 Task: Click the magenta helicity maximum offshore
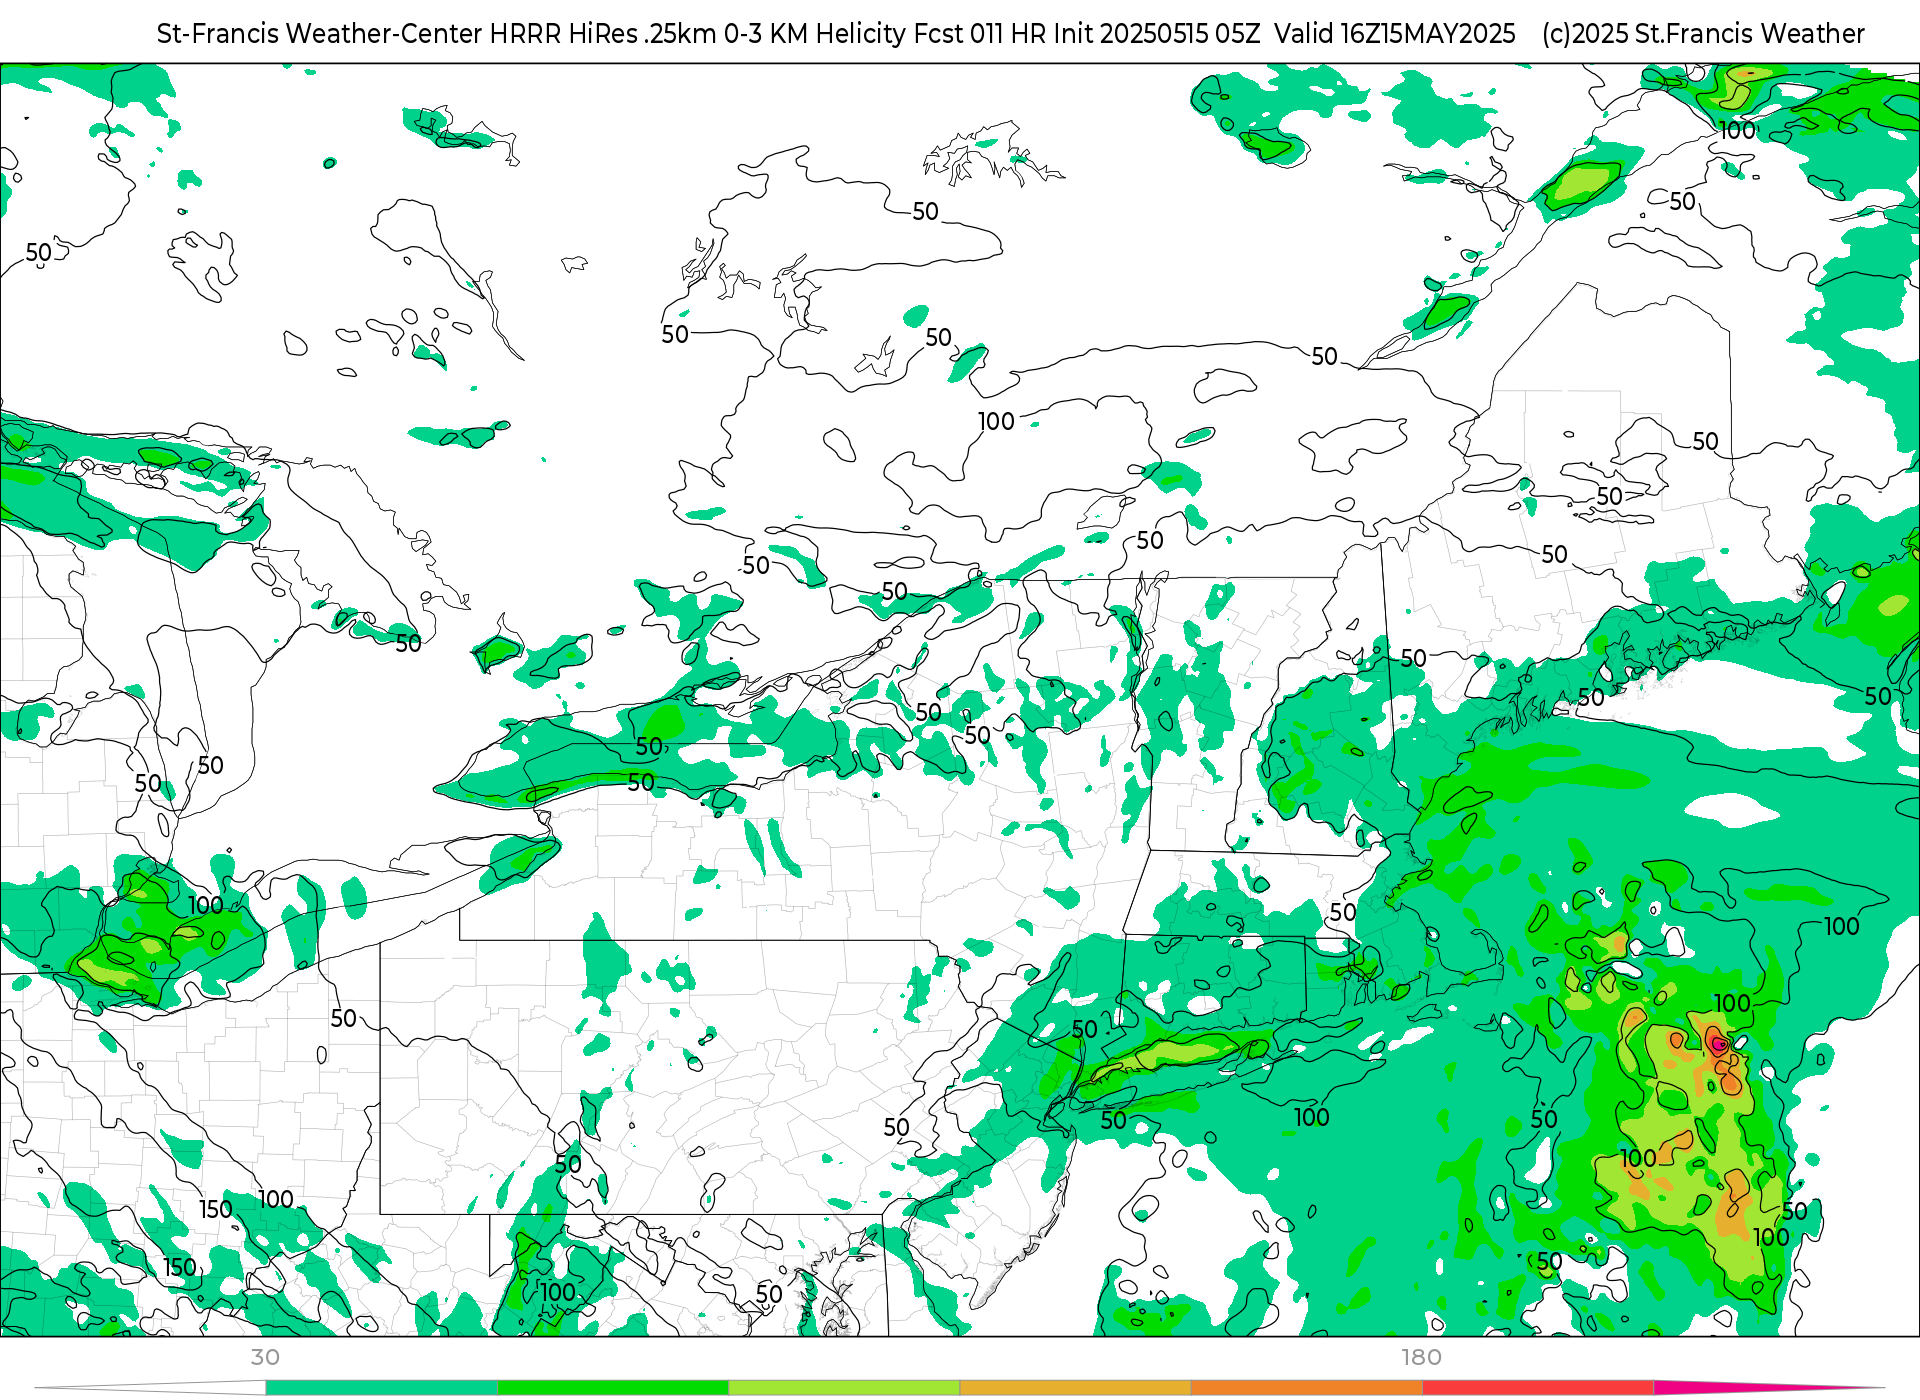click(1718, 1045)
